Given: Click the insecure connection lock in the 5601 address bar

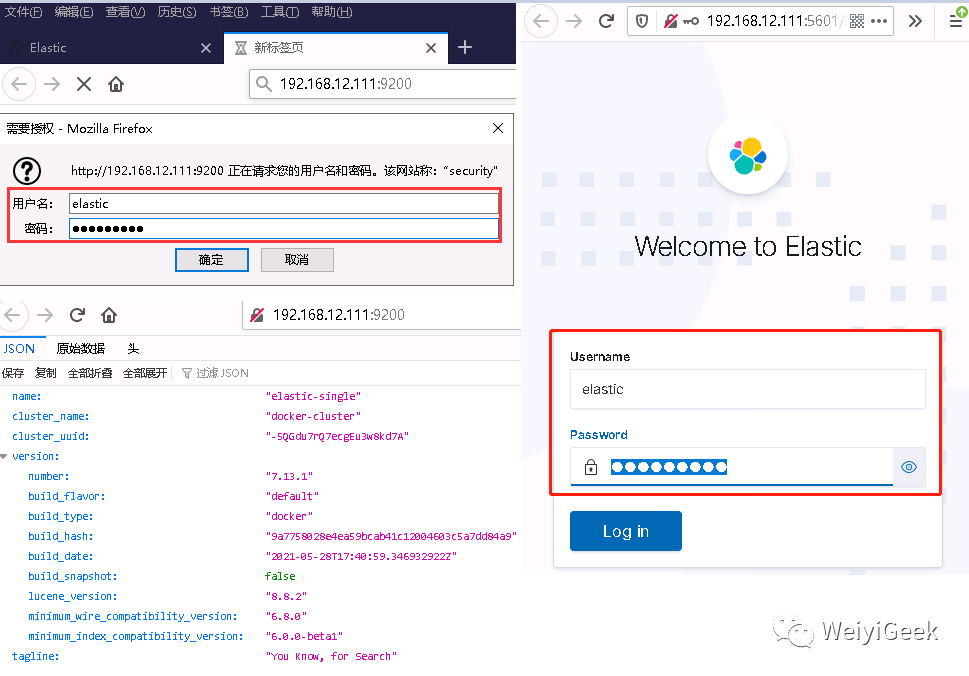Looking at the screenshot, I should [671, 21].
